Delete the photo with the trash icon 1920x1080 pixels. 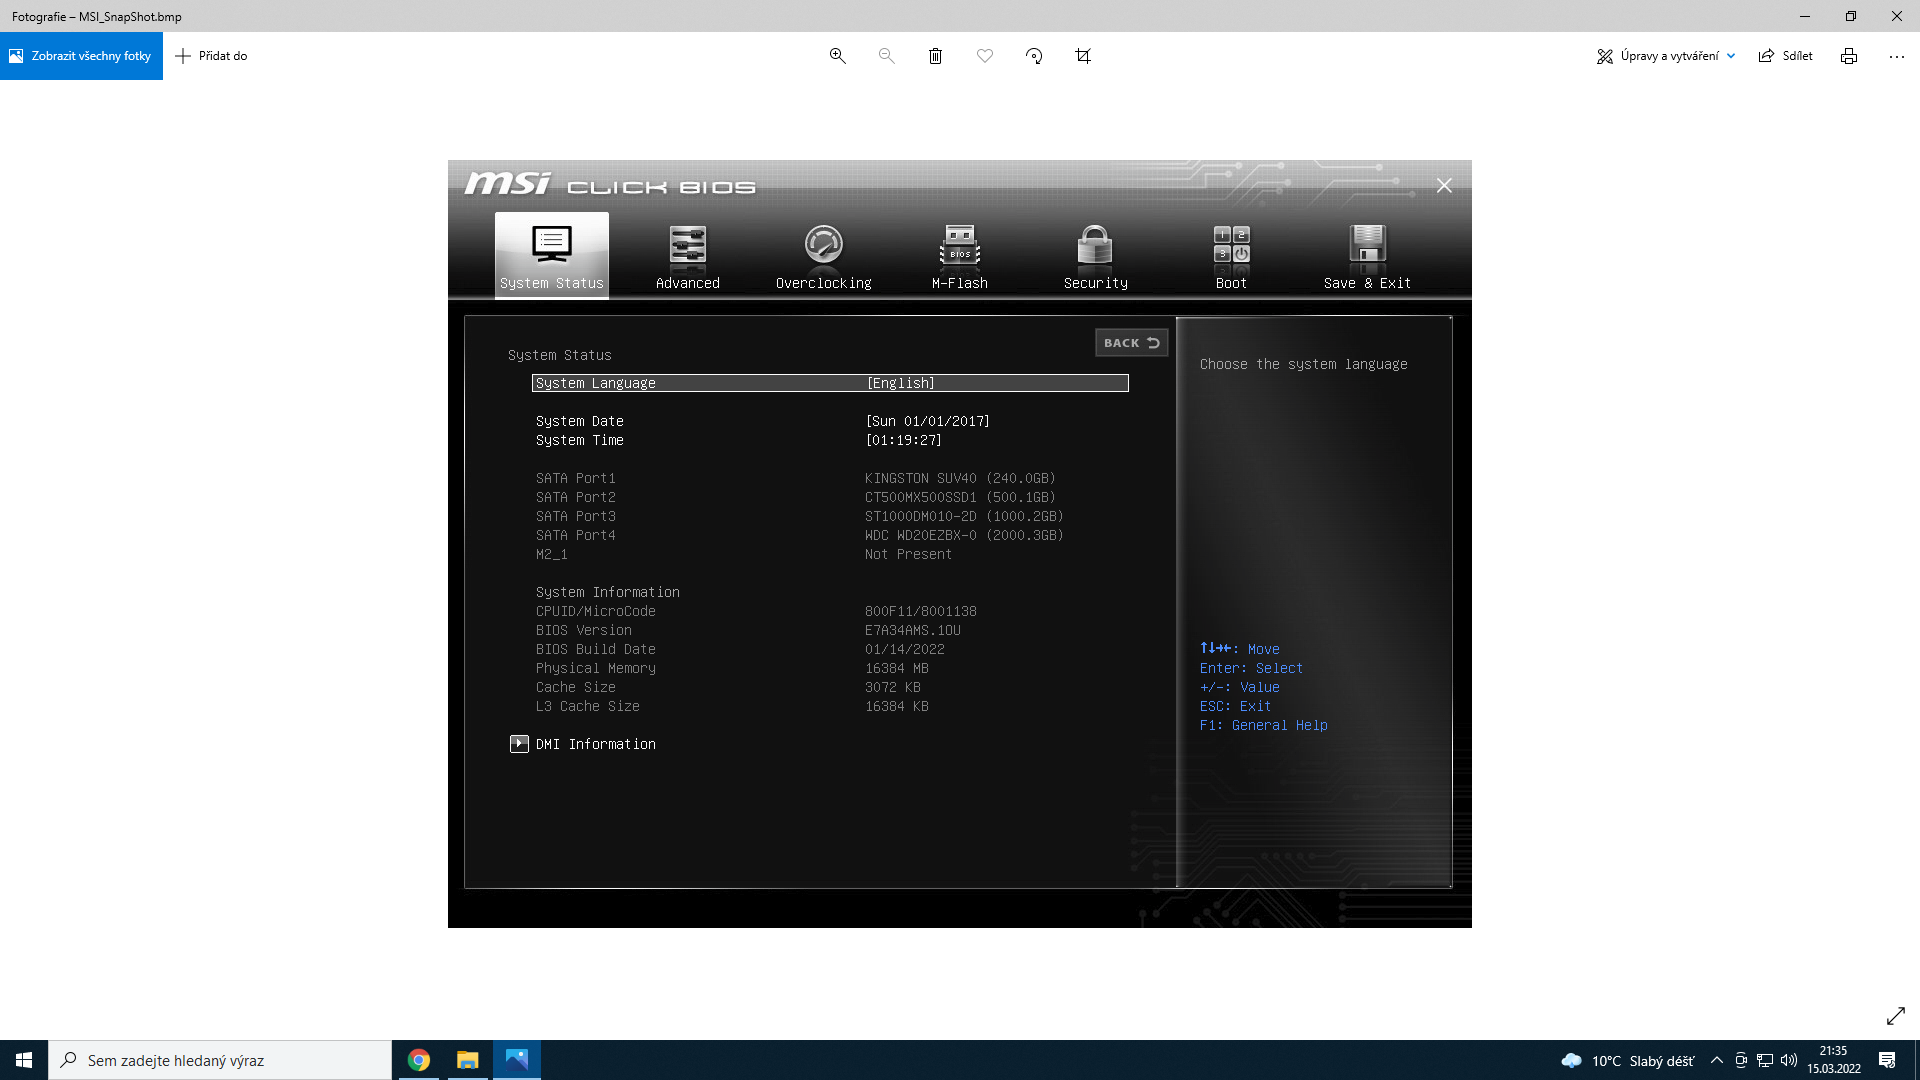pos(935,56)
